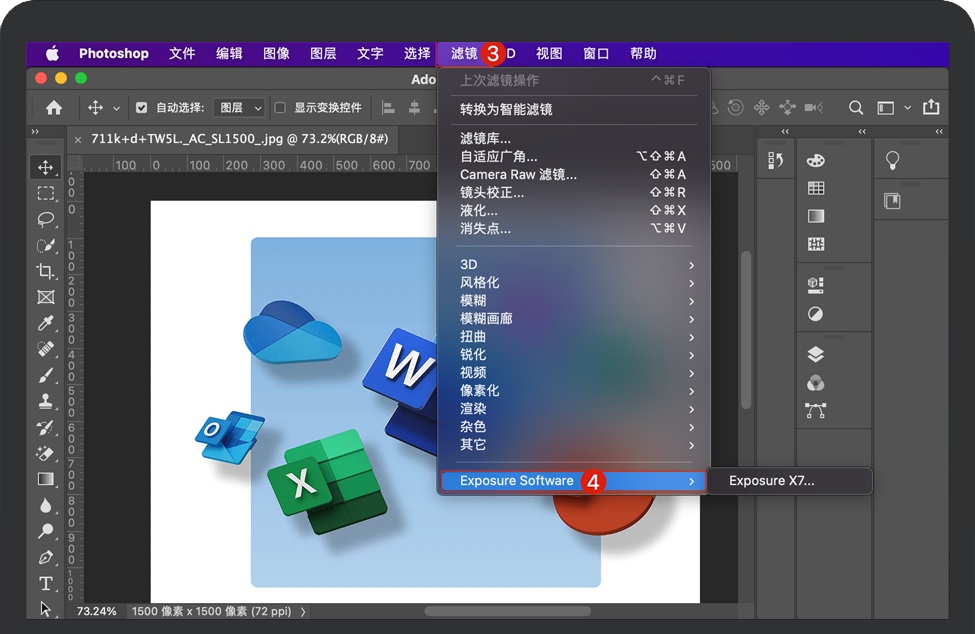Screen dimensions: 975x634
Task: Select the Crop tool
Action: pyautogui.click(x=45, y=271)
